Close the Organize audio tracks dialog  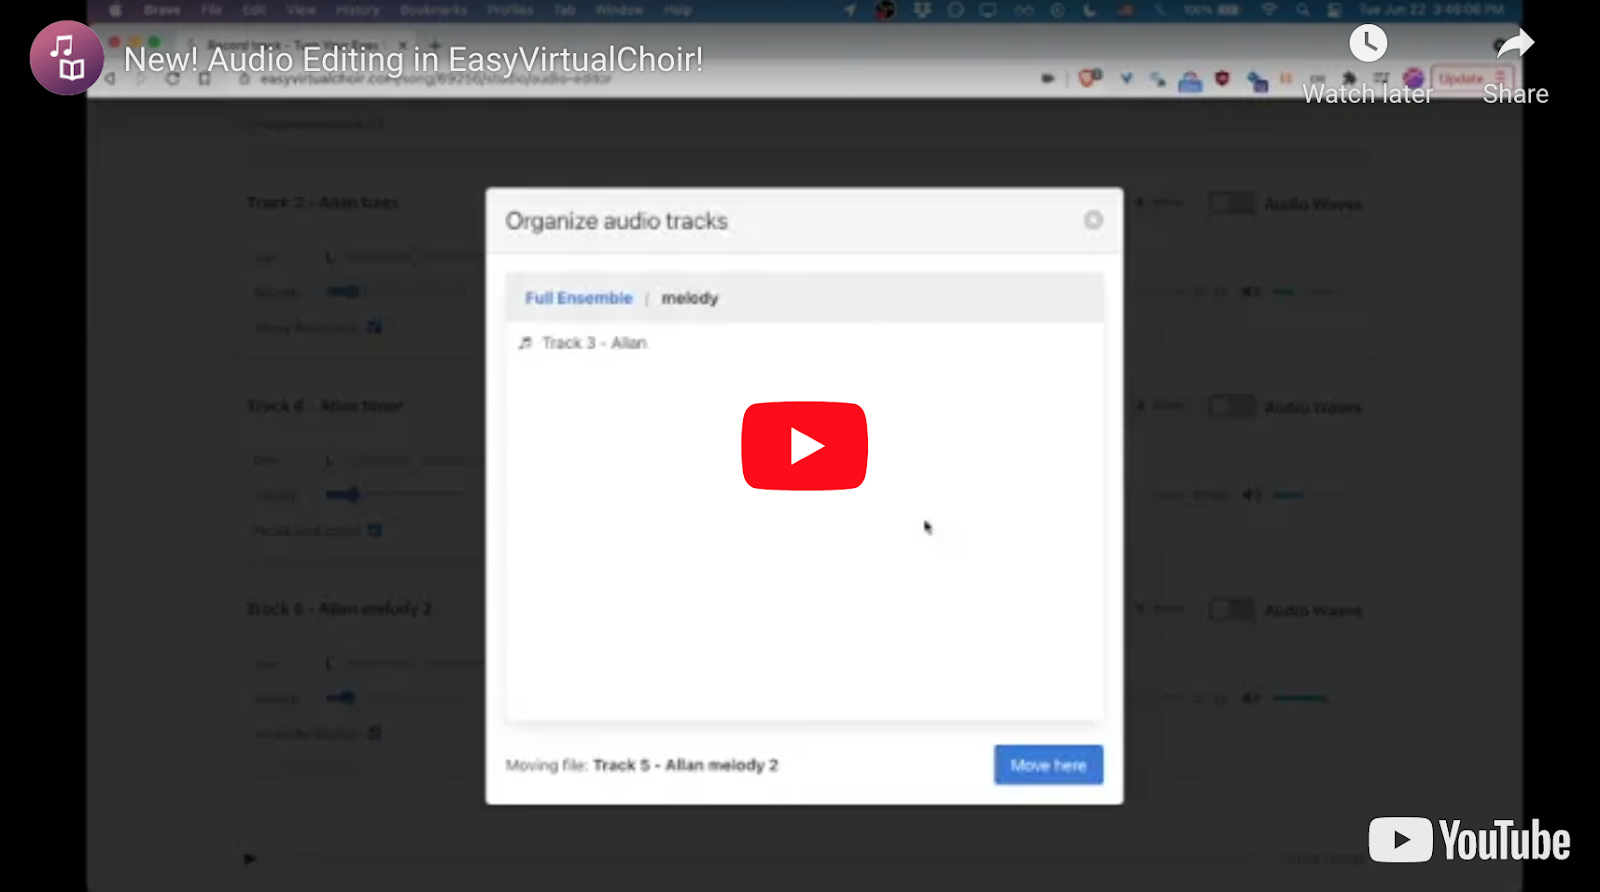pos(1093,220)
